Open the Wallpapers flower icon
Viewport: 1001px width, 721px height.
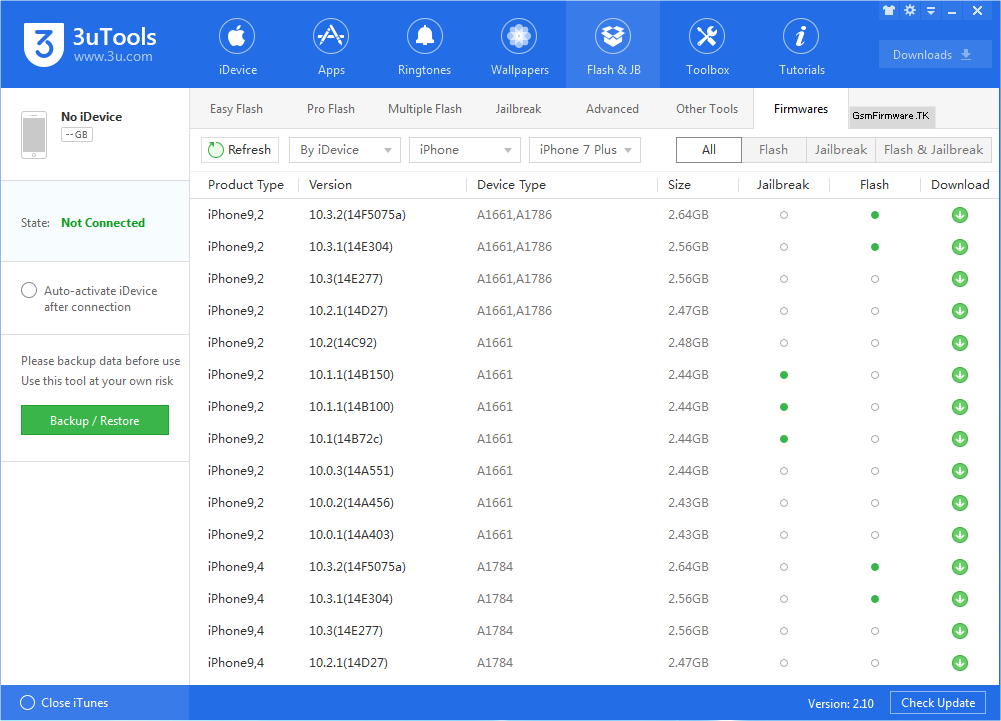[x=519, y=36]
